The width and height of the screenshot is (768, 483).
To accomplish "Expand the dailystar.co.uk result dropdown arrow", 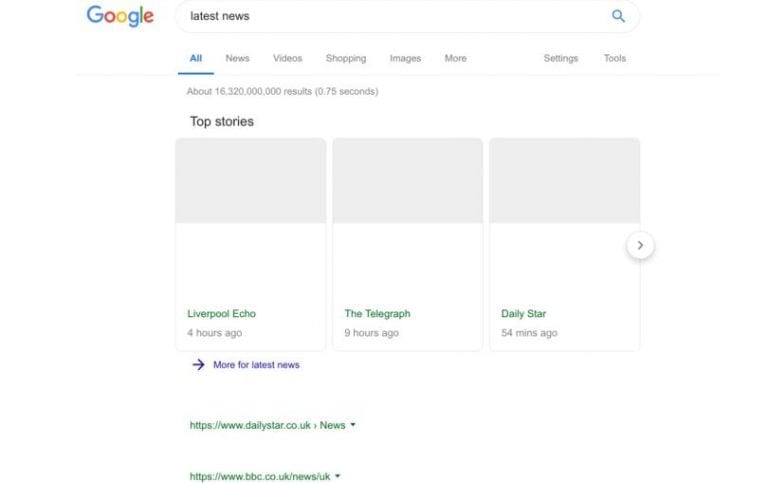I will click(x=353, y=425).
